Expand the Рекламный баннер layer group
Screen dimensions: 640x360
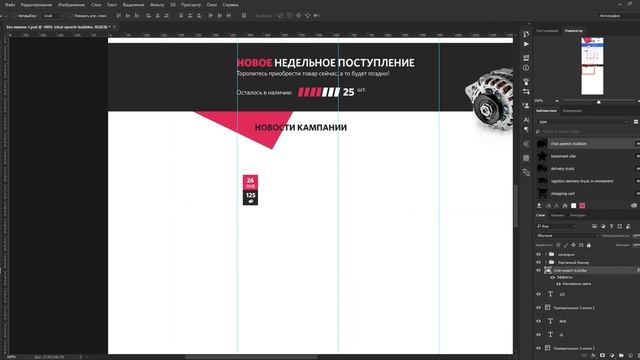pyautogui.click(x=546, y=262)
